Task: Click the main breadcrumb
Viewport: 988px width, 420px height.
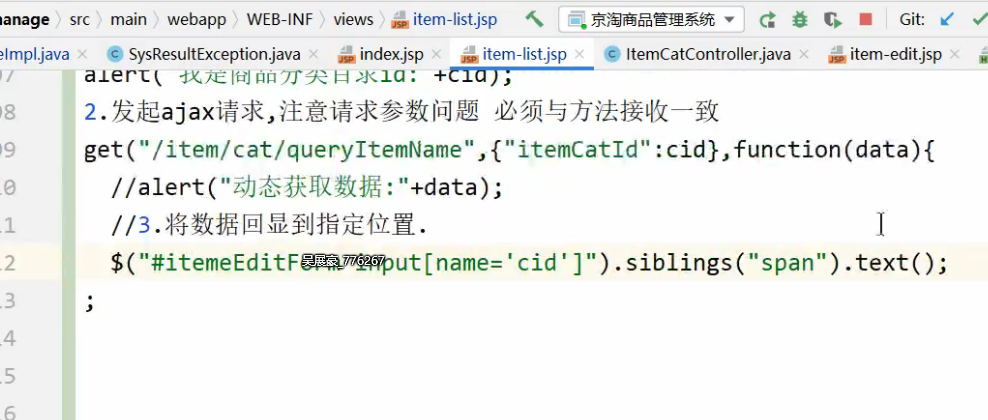Action: pyautogui.click(x=129, y=20)
